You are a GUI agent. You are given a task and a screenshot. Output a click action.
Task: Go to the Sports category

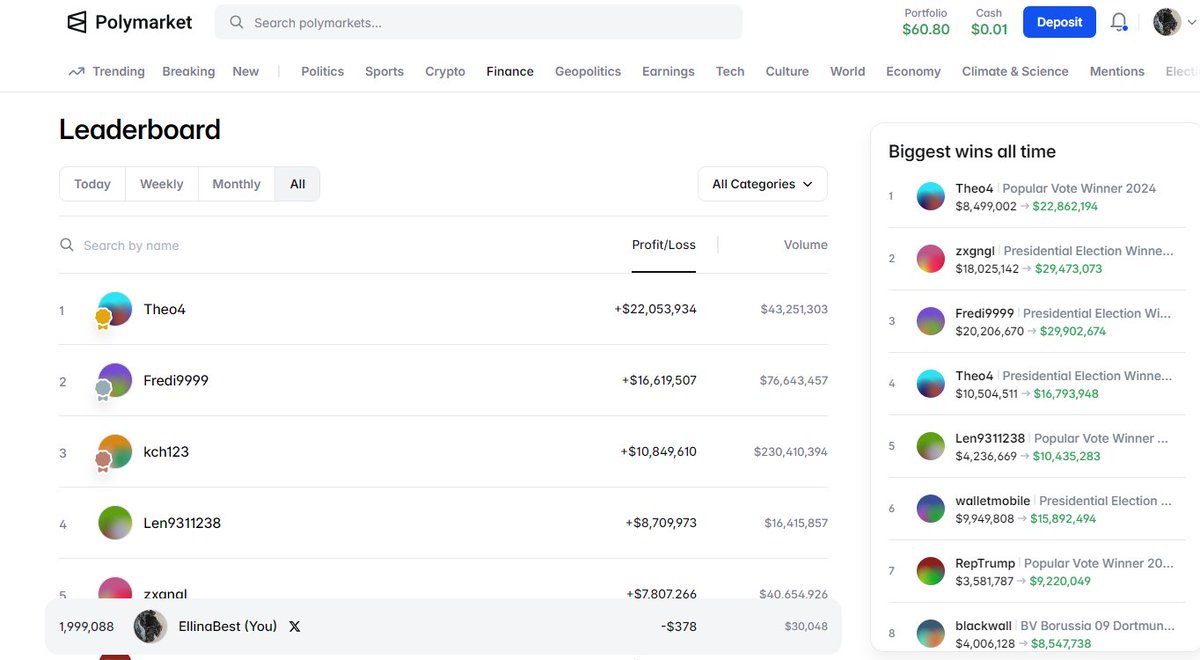coord(384,71)
